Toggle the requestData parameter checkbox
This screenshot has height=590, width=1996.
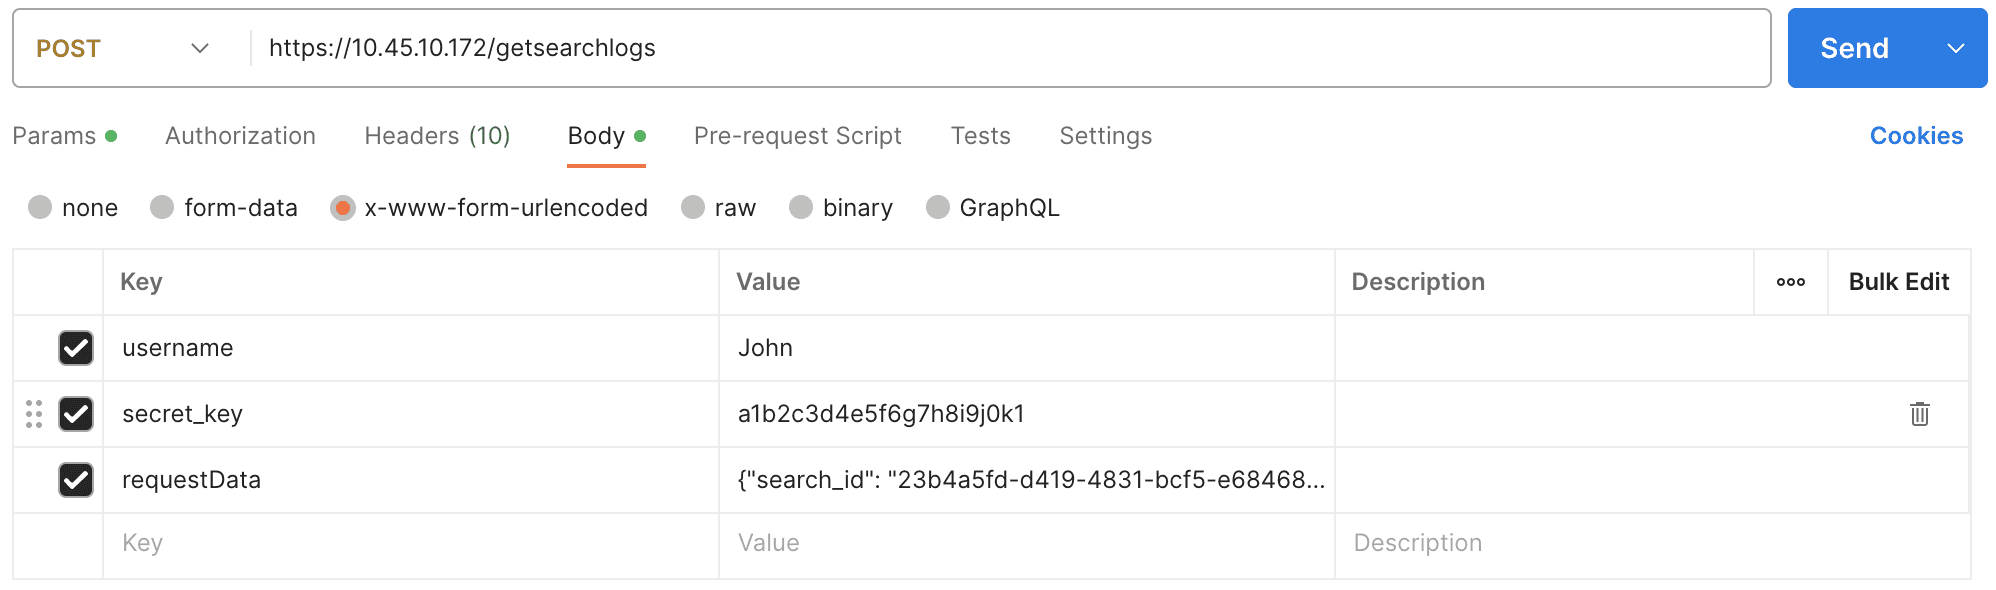click(76, 480)
